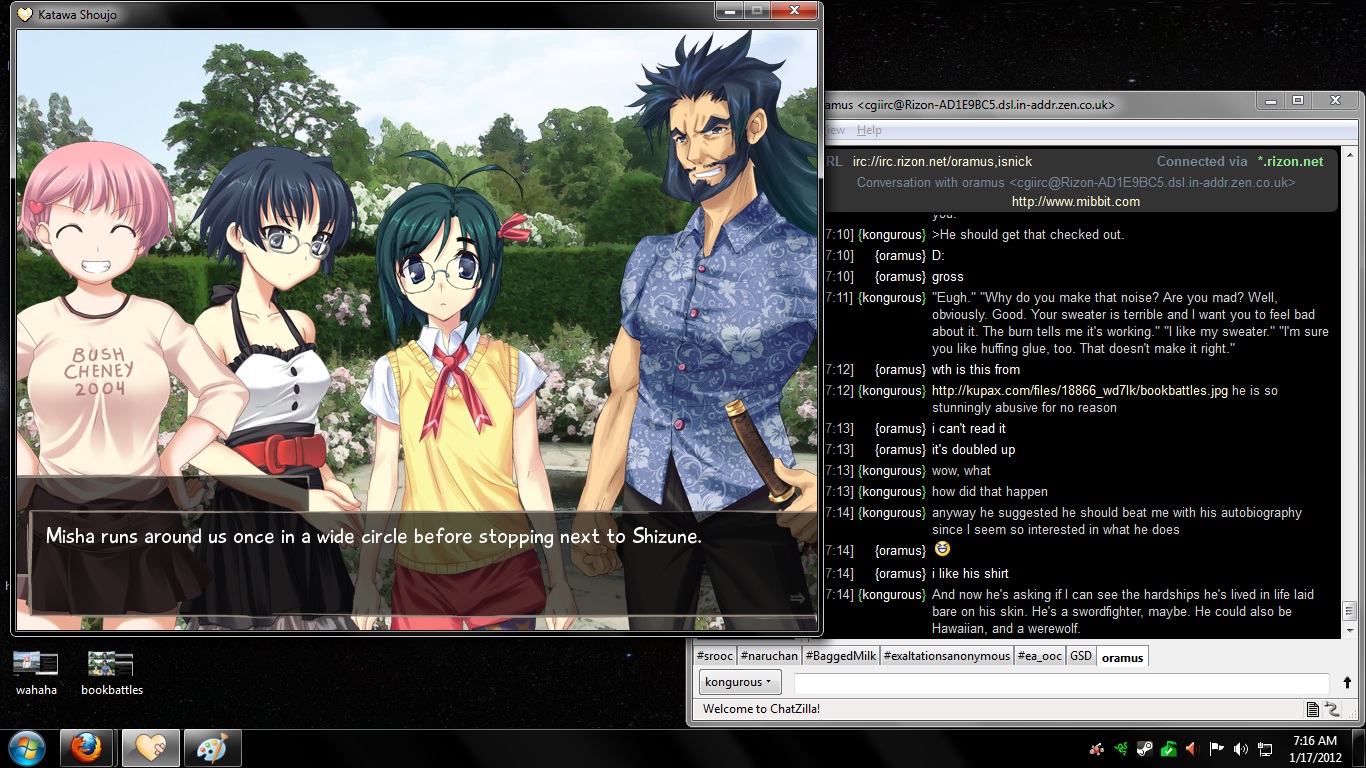1366x768 pixels.
Task: Open the bookbattles.jpg link in chat
Action: click(x=1080, y=391)
